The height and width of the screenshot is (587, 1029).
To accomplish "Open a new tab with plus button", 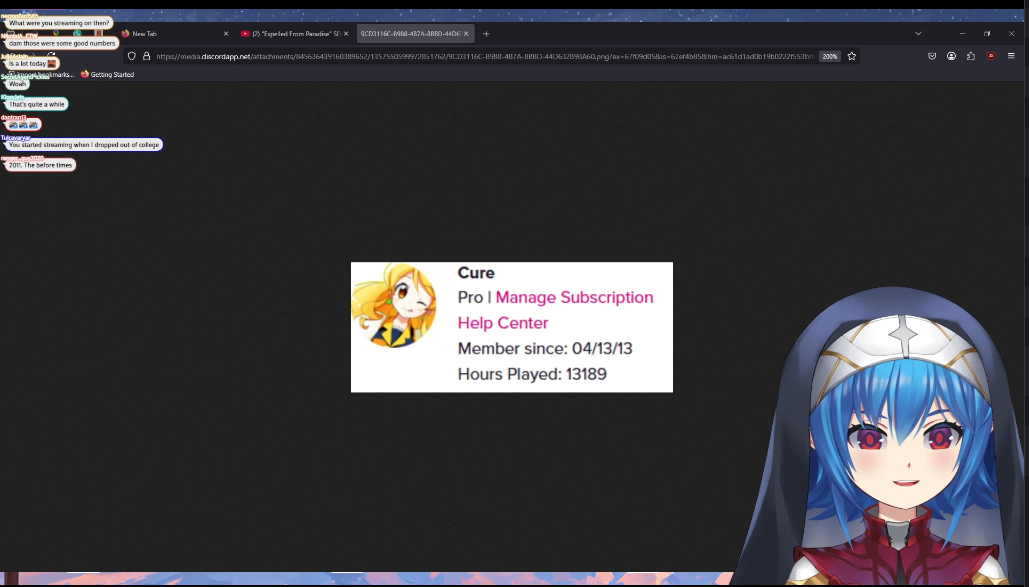I will 486,33.
